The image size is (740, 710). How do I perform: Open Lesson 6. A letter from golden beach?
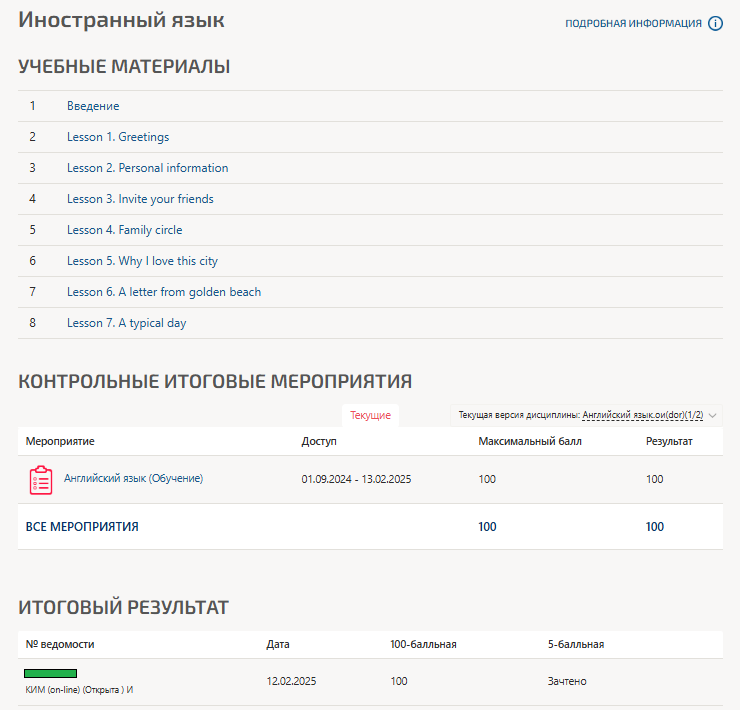(164, 292)
